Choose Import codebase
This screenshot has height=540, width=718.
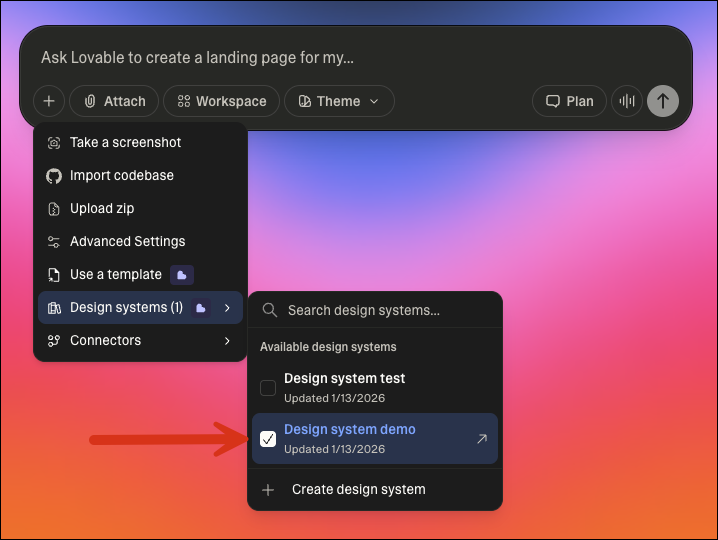click(x=140, y=175)
